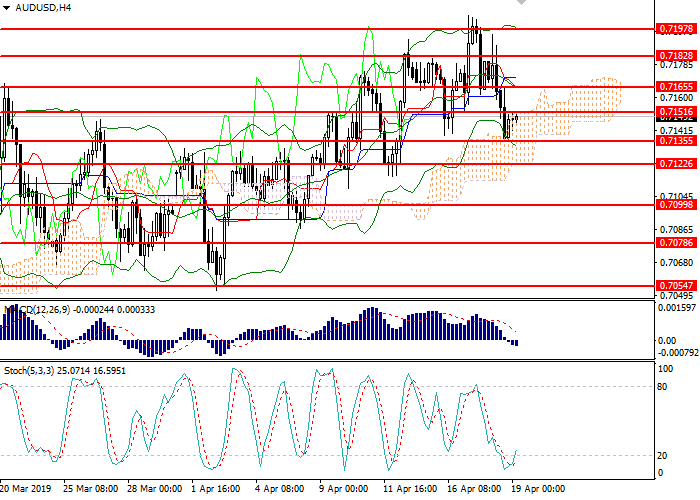700x500 pixels.
Task: Click the 16 Apr 08:00 time marker
Action: coord(473,491)
